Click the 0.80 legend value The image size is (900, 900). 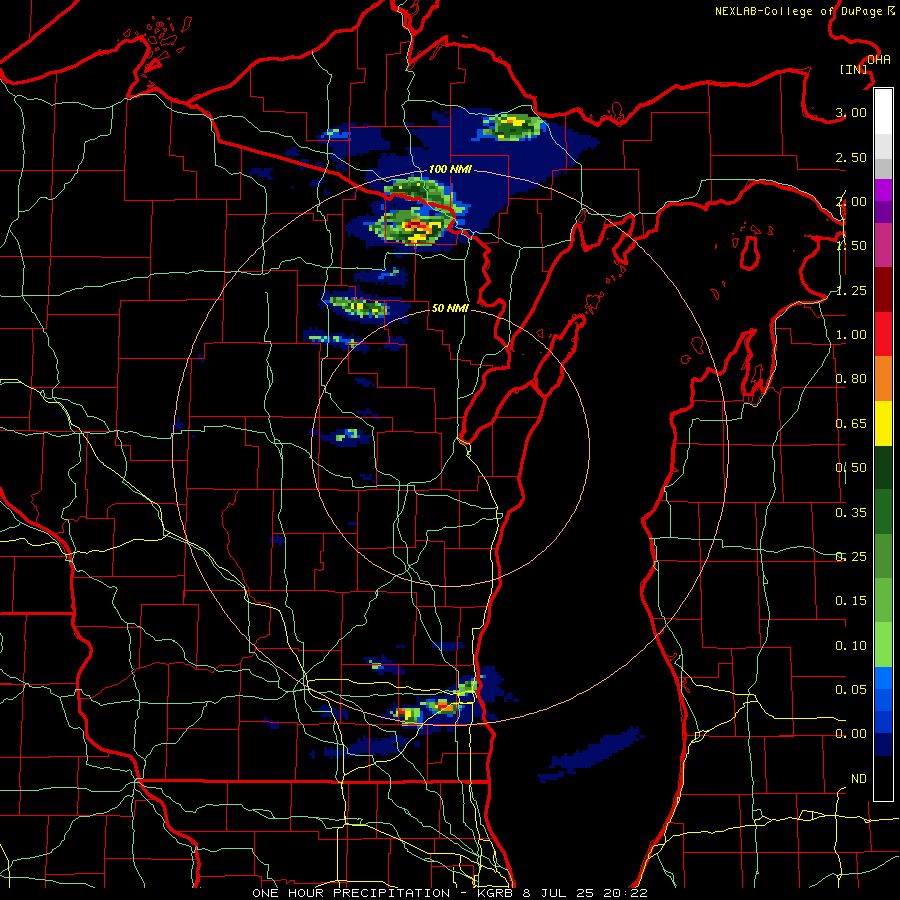(x=851, y=379)
